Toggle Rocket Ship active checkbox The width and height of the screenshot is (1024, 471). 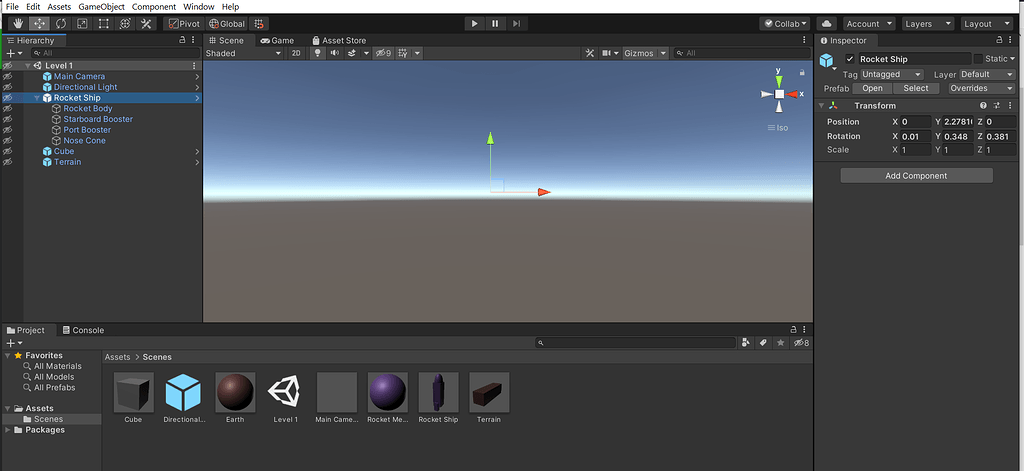[850, 59]
